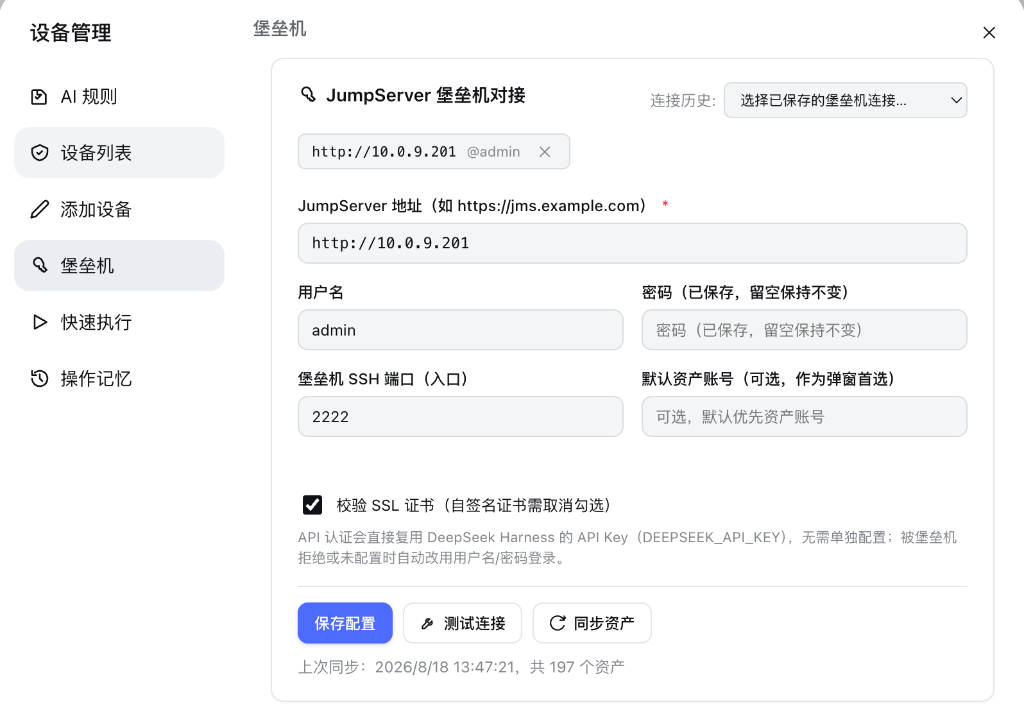Click the shield icon beside 设备列表
1024x714 pixels.
pyautogui.click(x=39, y=153)
